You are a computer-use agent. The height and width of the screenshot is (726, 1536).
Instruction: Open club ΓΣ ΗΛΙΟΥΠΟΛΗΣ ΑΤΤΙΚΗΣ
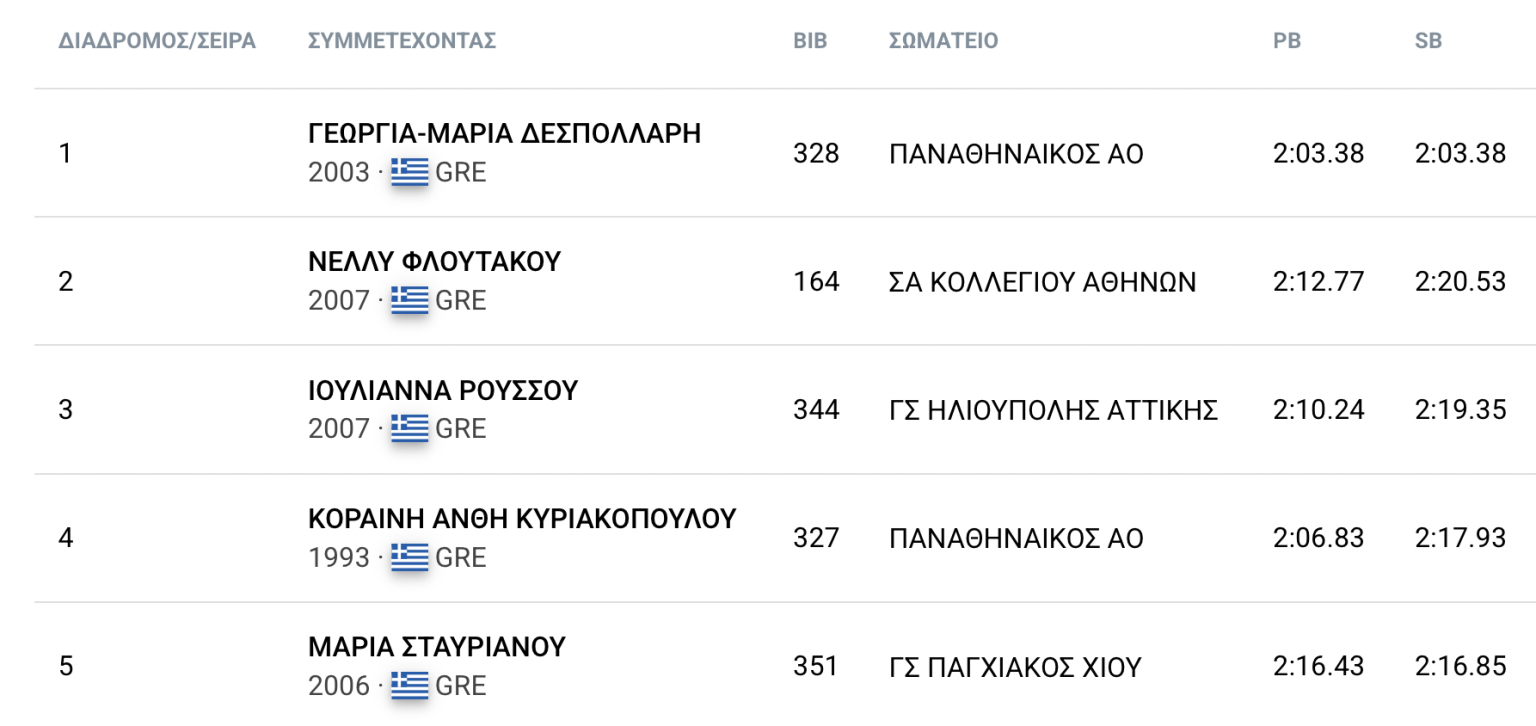pyautogui.click(x=1053, y=410)
